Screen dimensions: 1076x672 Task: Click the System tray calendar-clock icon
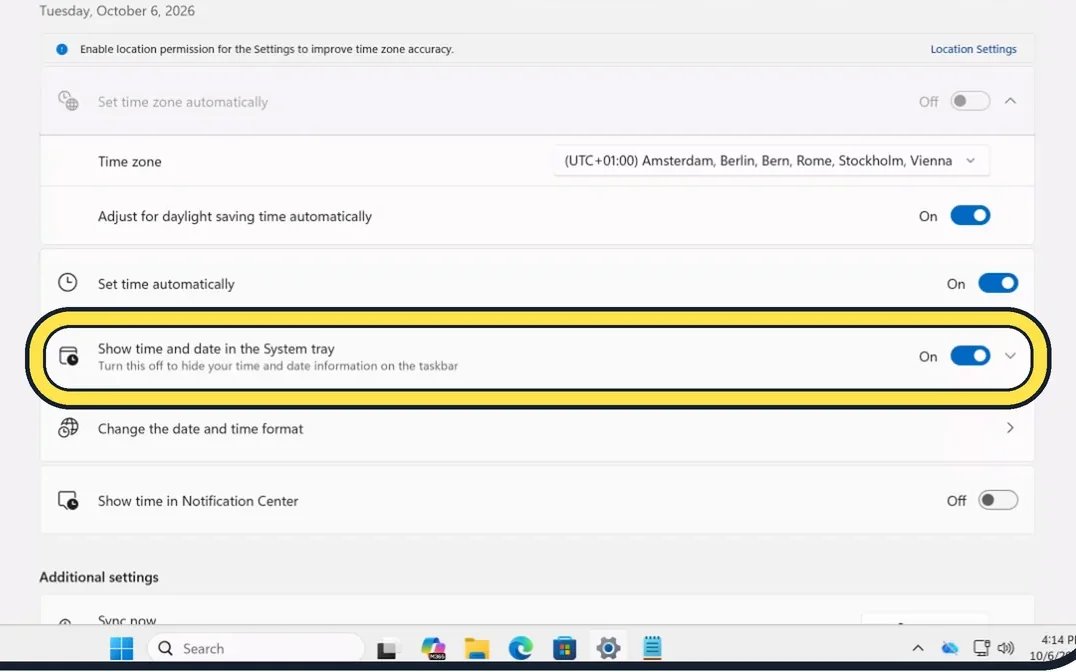(68, 356)
